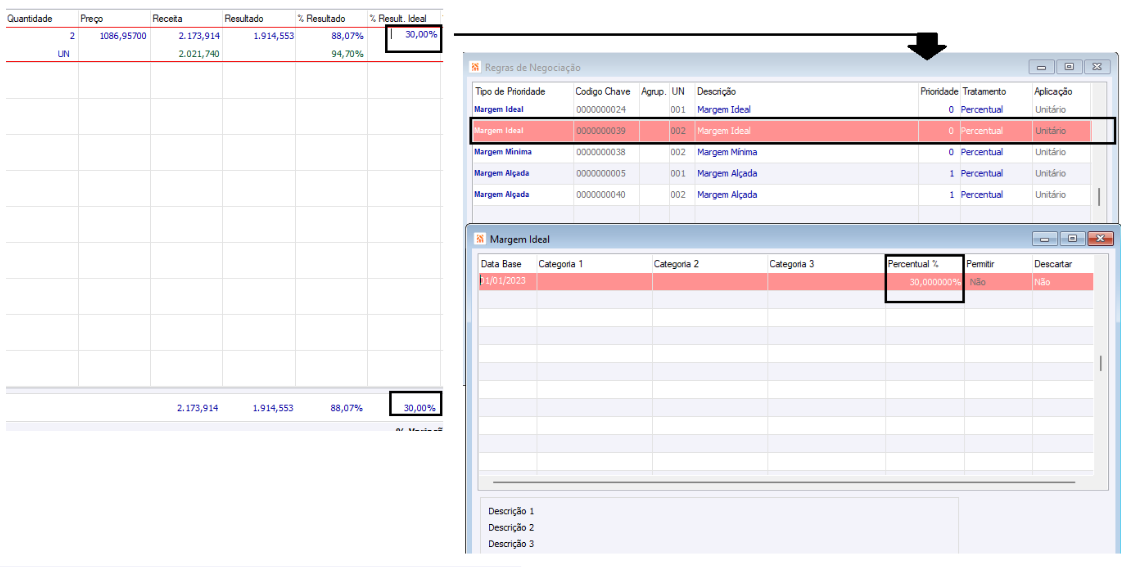
Task: Close the Regras de Negociação window
Action: pyautogui.click(x=1096, y=67)
